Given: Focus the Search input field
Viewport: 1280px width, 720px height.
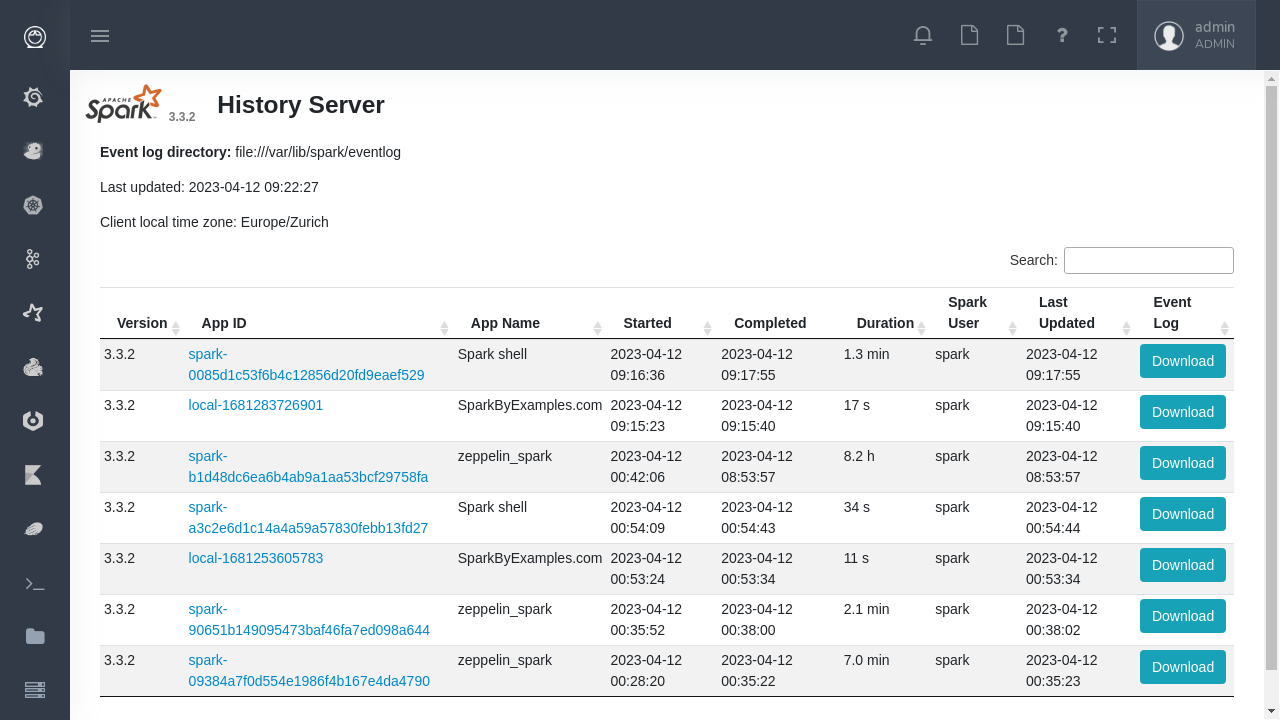Looking at the screenshot, I should [x=1149, y=260].
